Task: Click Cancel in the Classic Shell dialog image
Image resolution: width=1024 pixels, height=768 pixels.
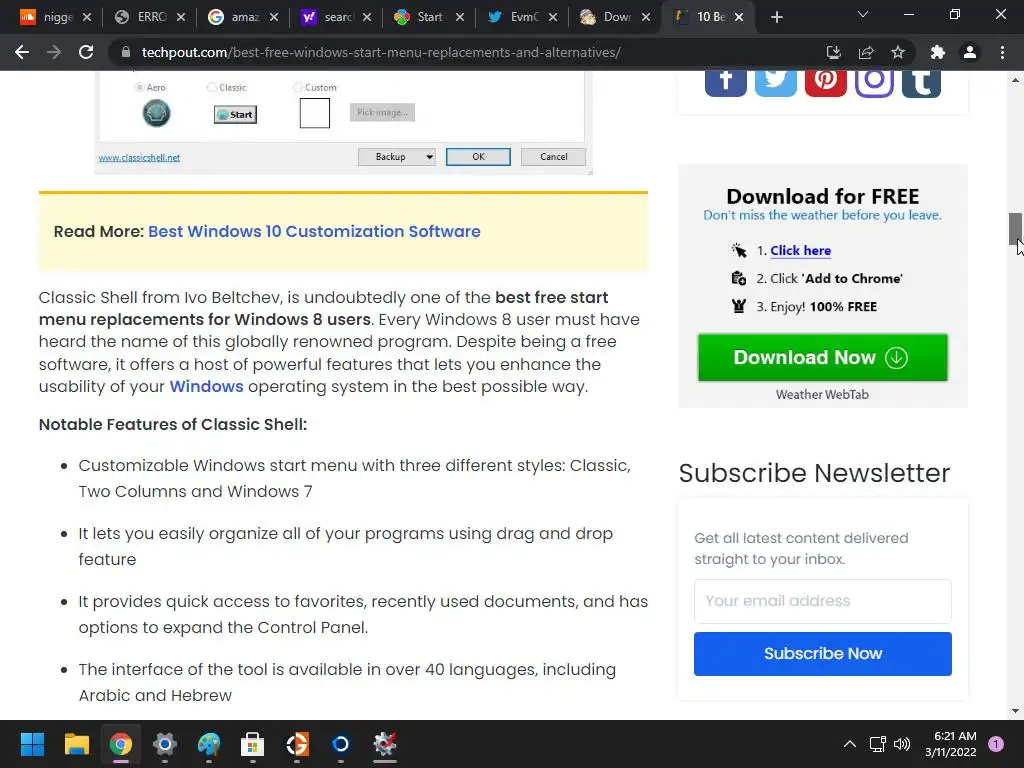Action: [553, 157]
